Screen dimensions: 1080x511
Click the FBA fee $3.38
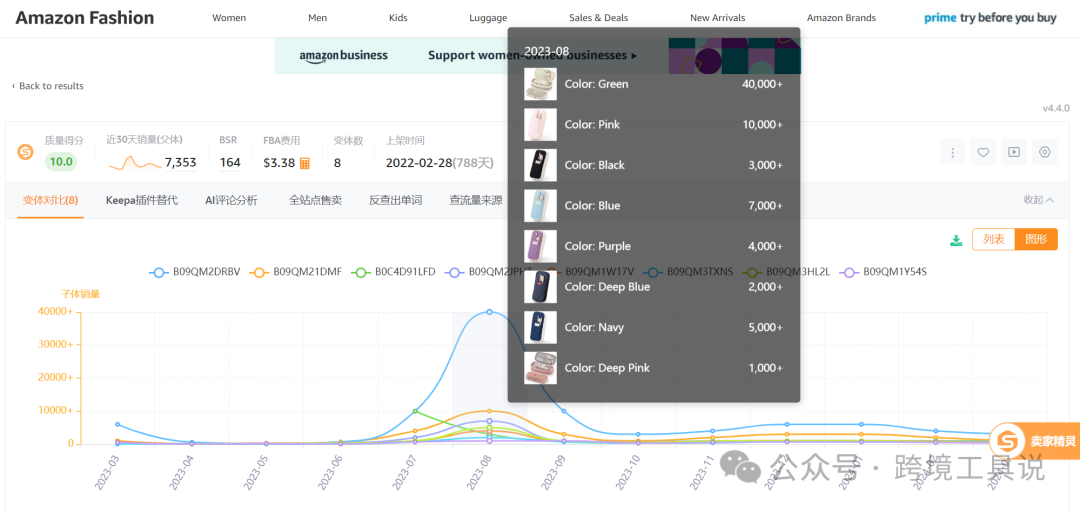279,163
